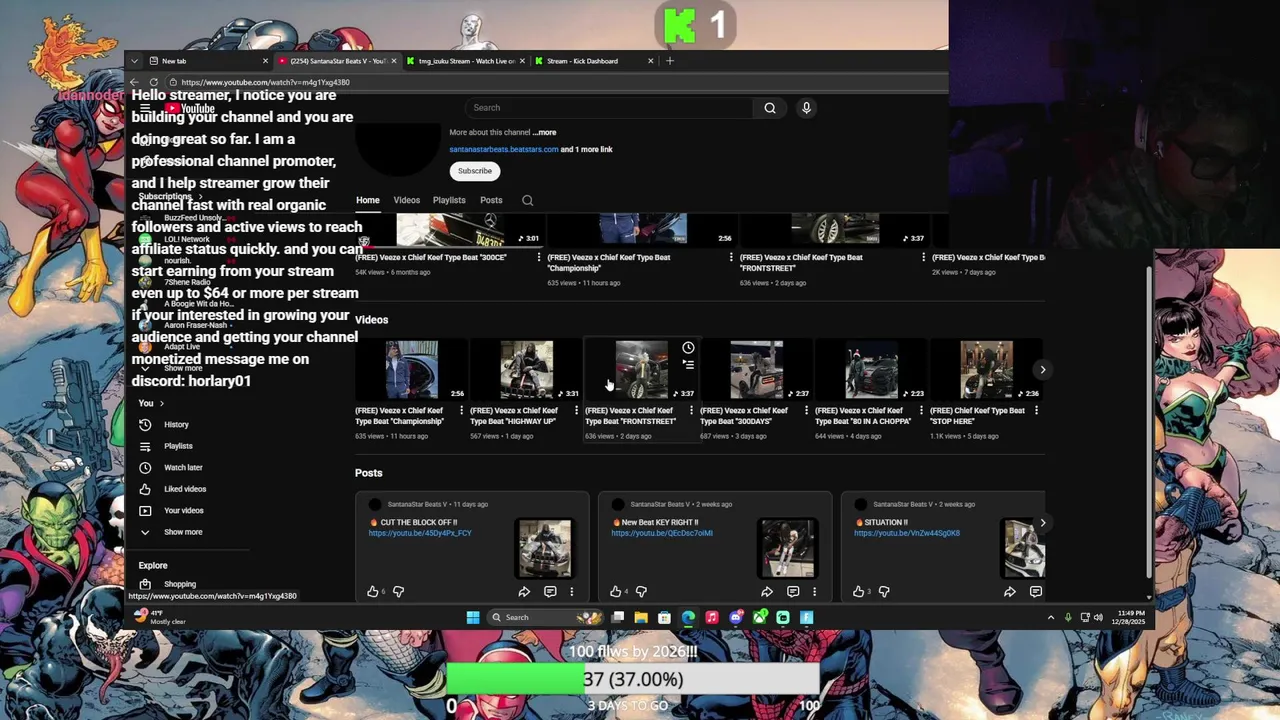Switch to channel Posts tab
This screenshot has height=720, width=1280.
pos(491,200)
